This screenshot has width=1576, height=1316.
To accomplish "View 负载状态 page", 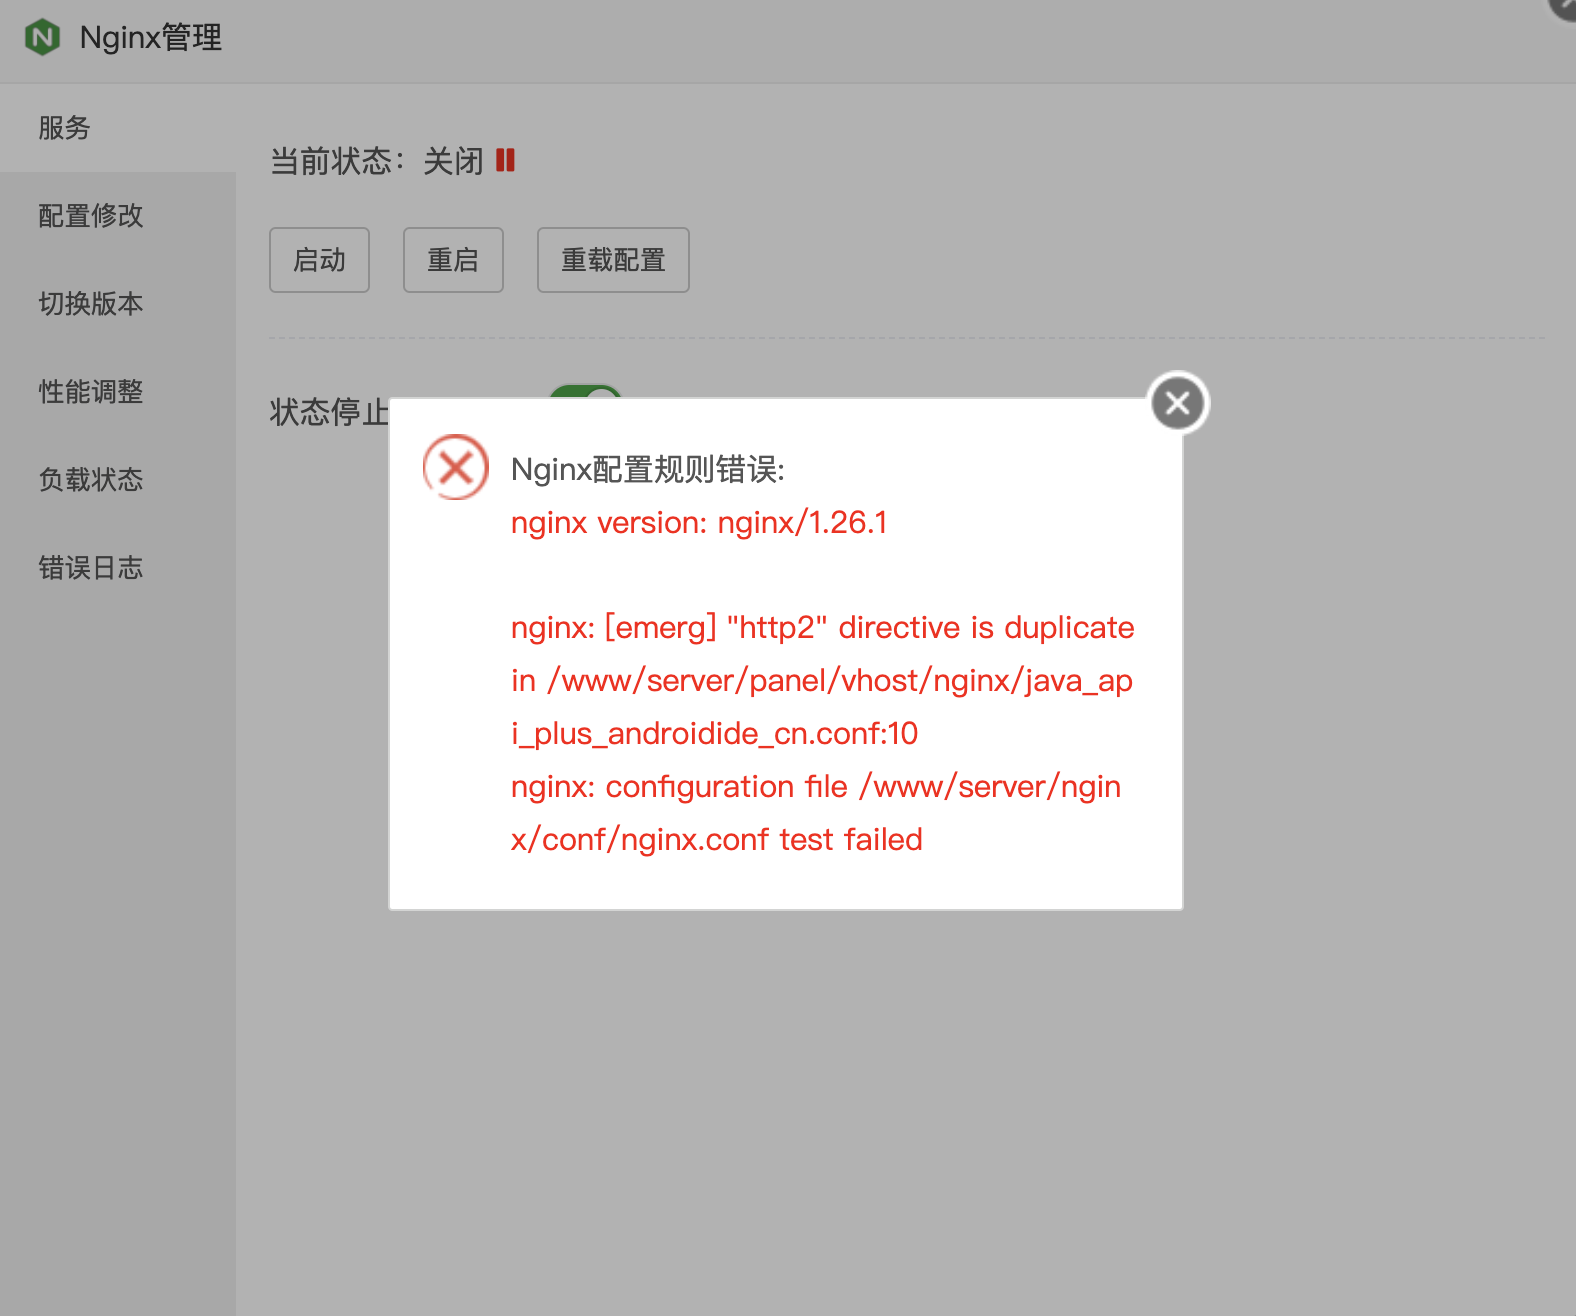I will pyautogui.click(x=118, y=480).
